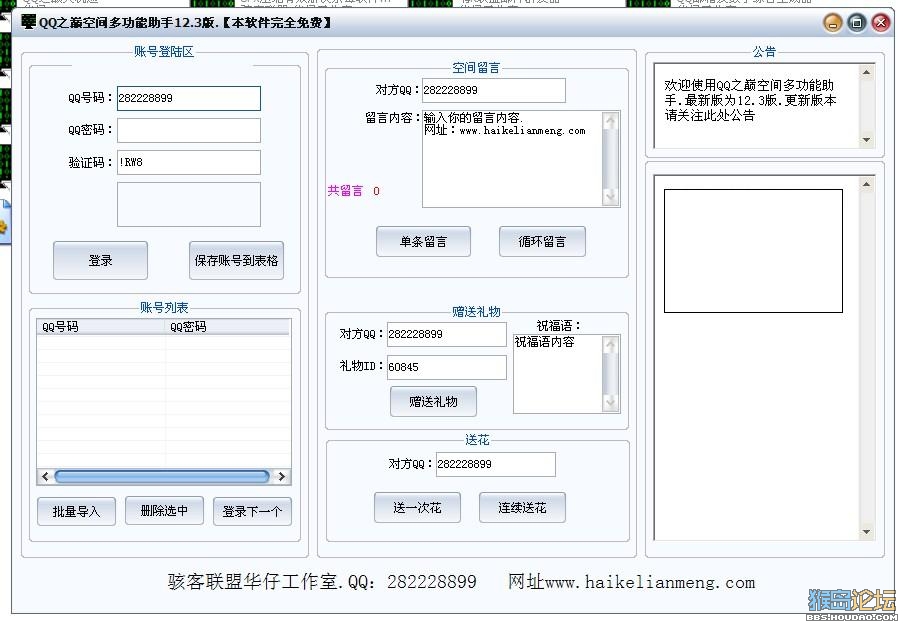Viewport: 903px width, 626px height.
Task: Click the 验证码 captcha input field
Action: point(189,162)
